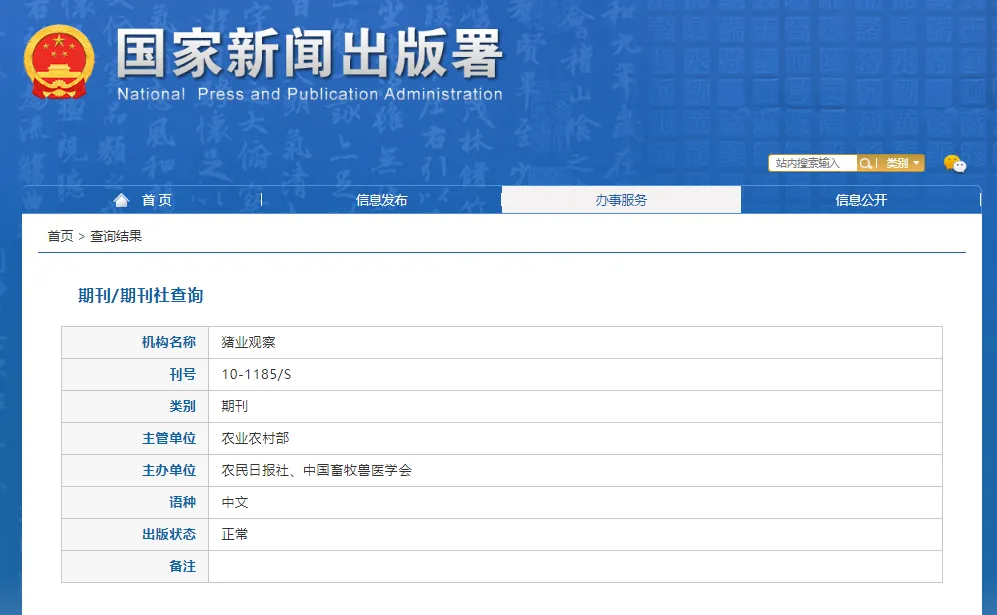Select the 农业农村部 supervisor value
Screen dimensions: 997x615
click(255, 438)
